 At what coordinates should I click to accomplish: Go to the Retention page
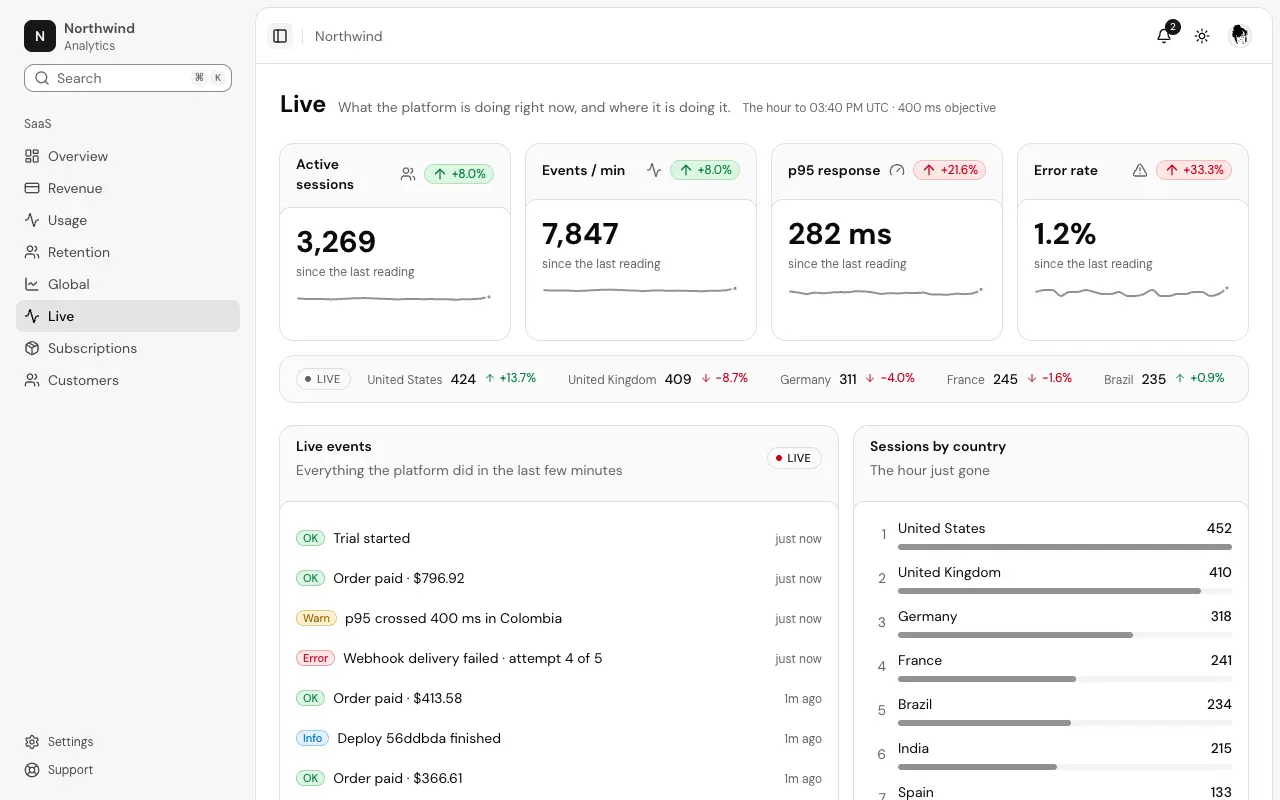point(128,252)
